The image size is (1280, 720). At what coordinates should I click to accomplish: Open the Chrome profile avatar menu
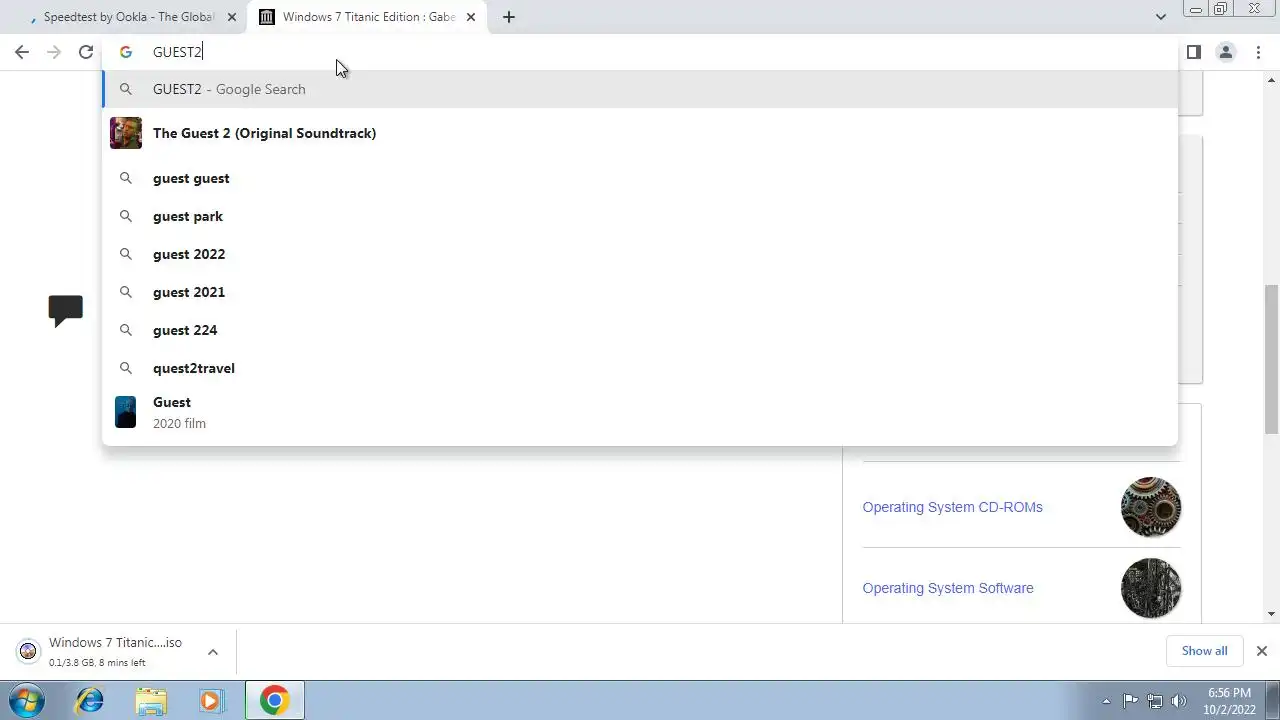(1225, 52)
